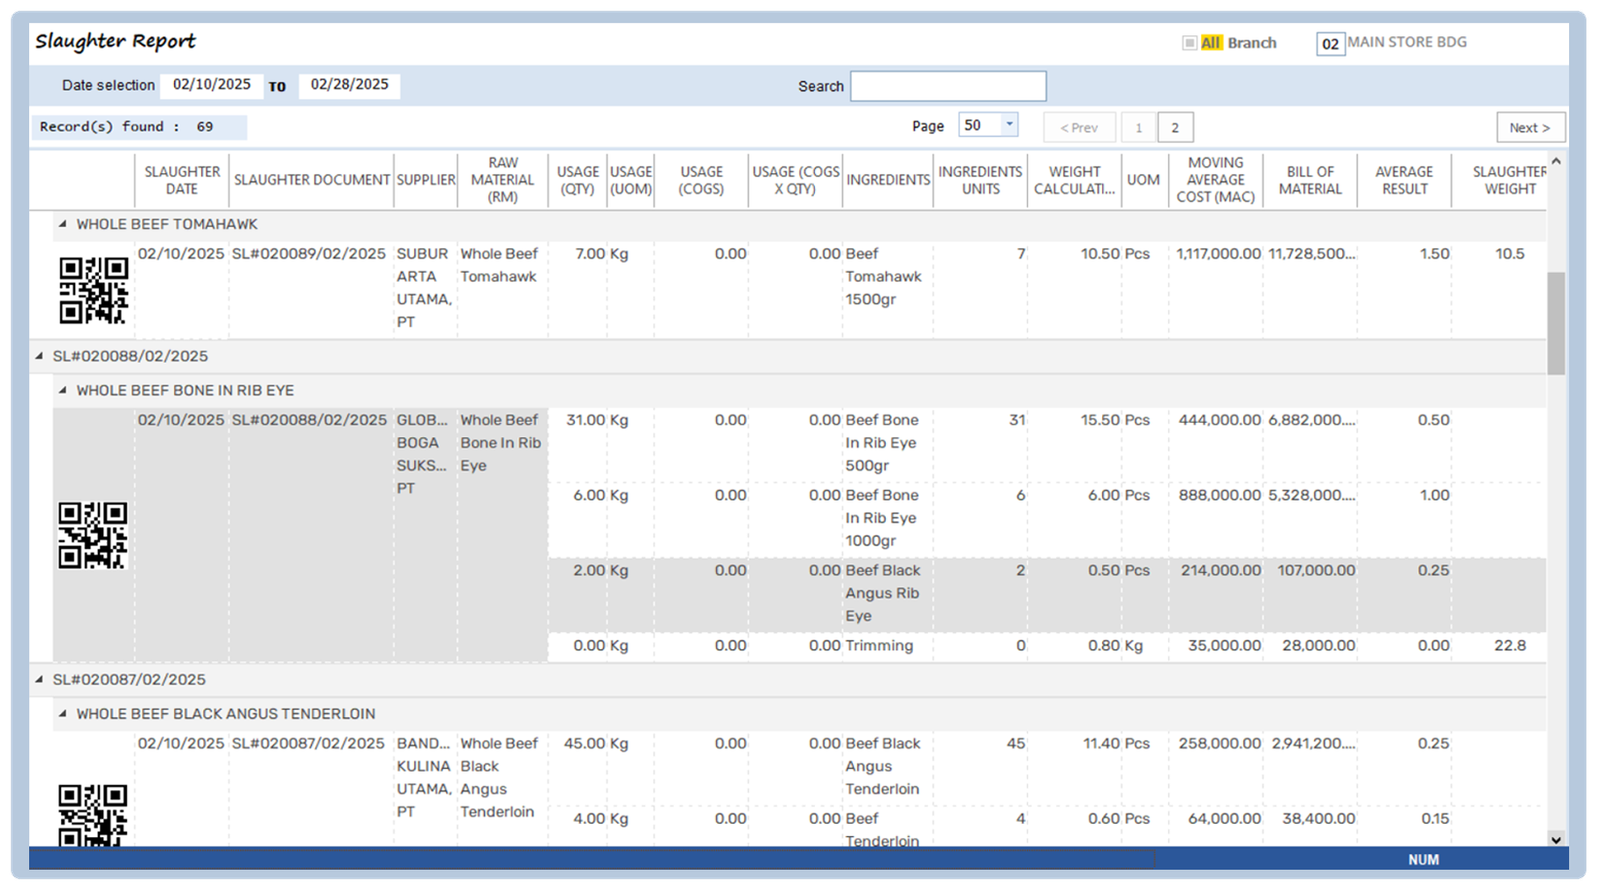Open the Page size dropdown
This screenshot has height=890, width=1600.
pos(1009,125)
